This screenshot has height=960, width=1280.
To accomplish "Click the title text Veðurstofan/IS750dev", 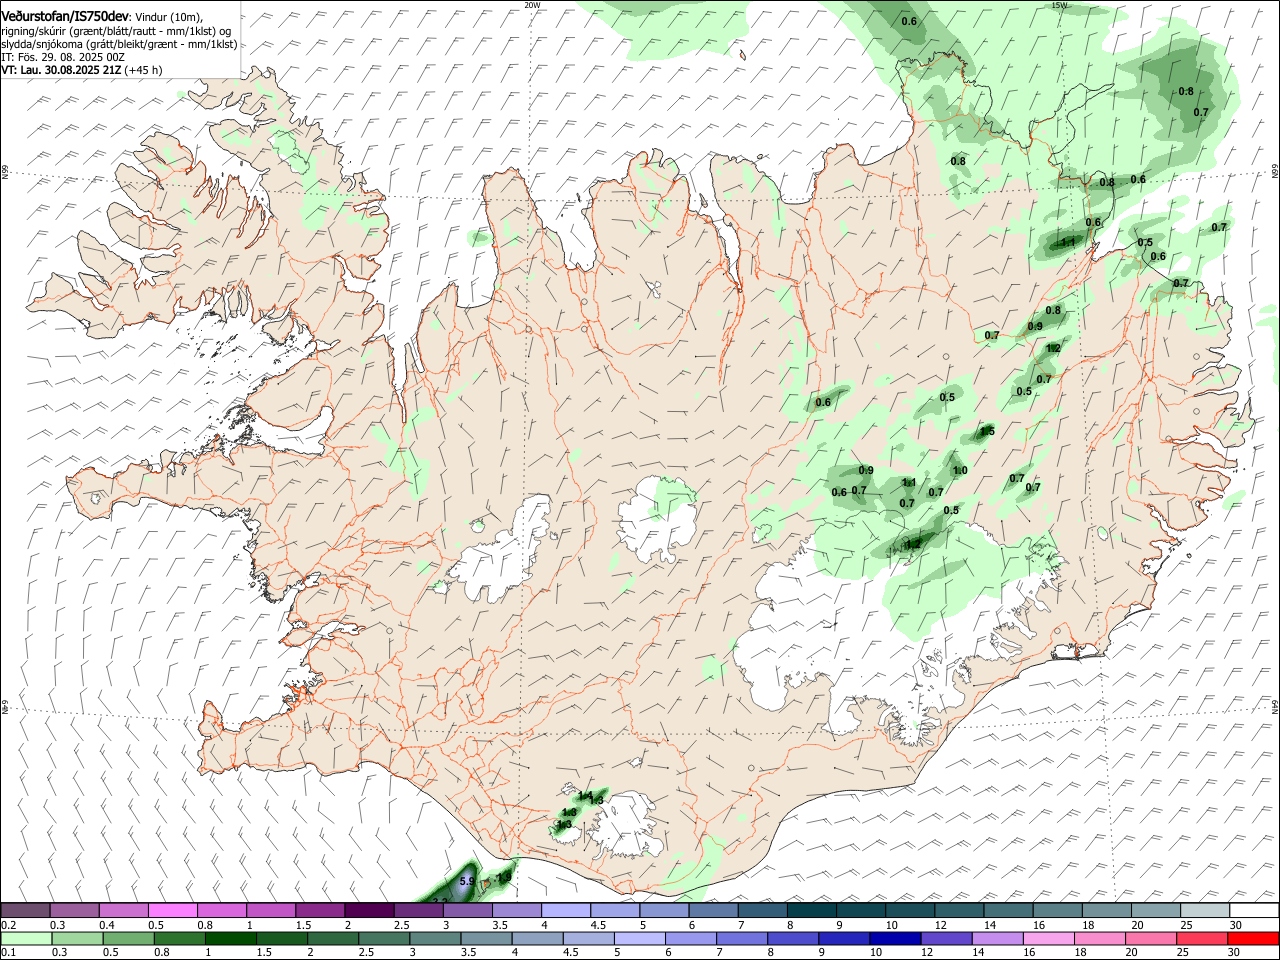I will point(64,17).
